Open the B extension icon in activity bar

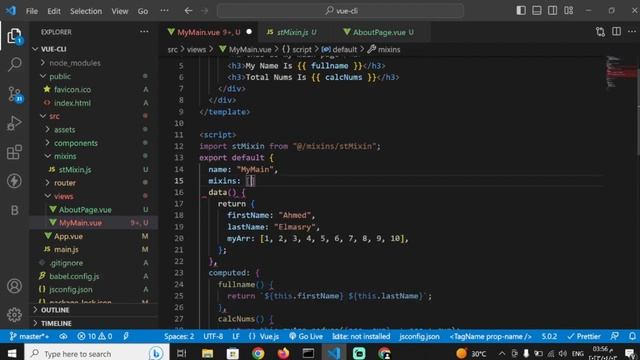click(14, 210)
